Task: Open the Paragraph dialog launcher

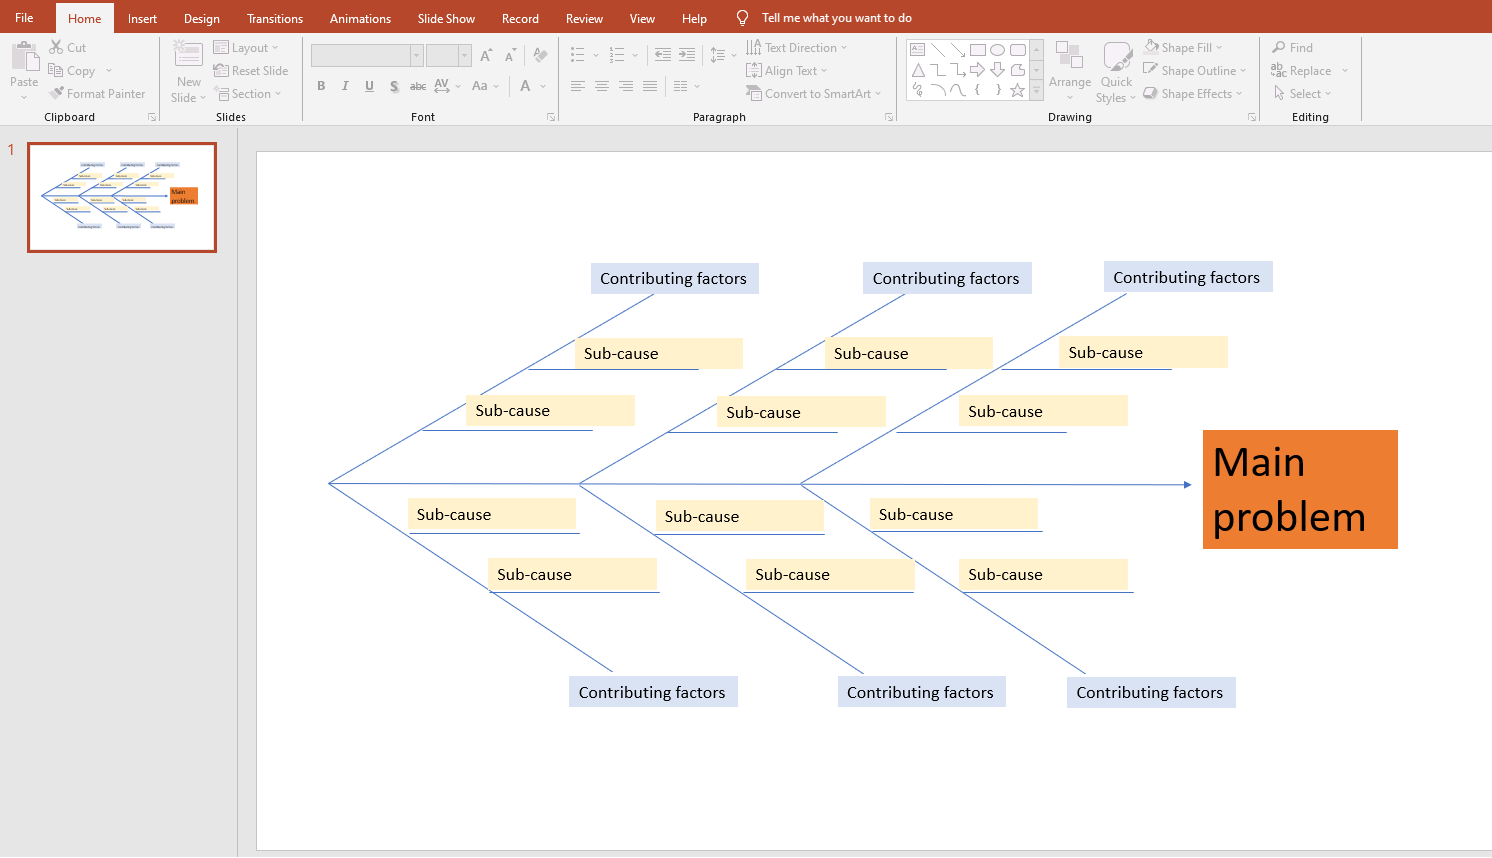Action: tap(889, 117)
